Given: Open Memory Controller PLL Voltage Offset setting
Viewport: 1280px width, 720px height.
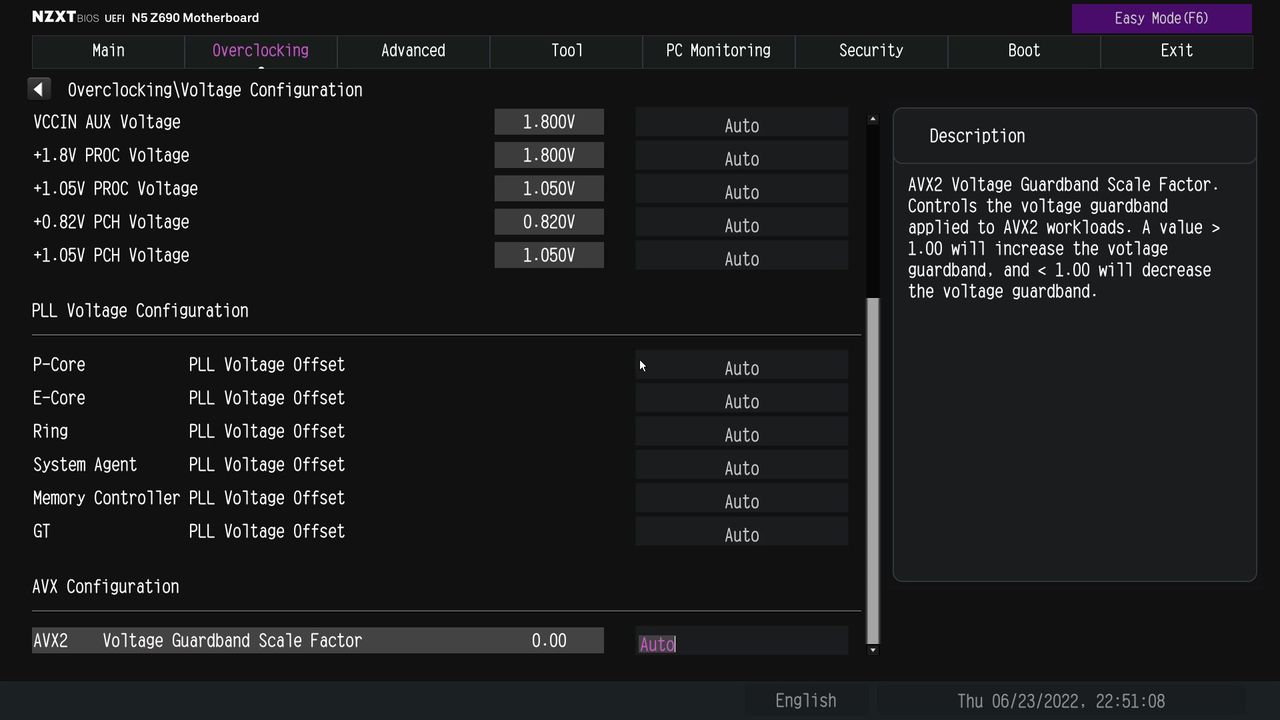Looking at the screenshot, I should [742, 499].
